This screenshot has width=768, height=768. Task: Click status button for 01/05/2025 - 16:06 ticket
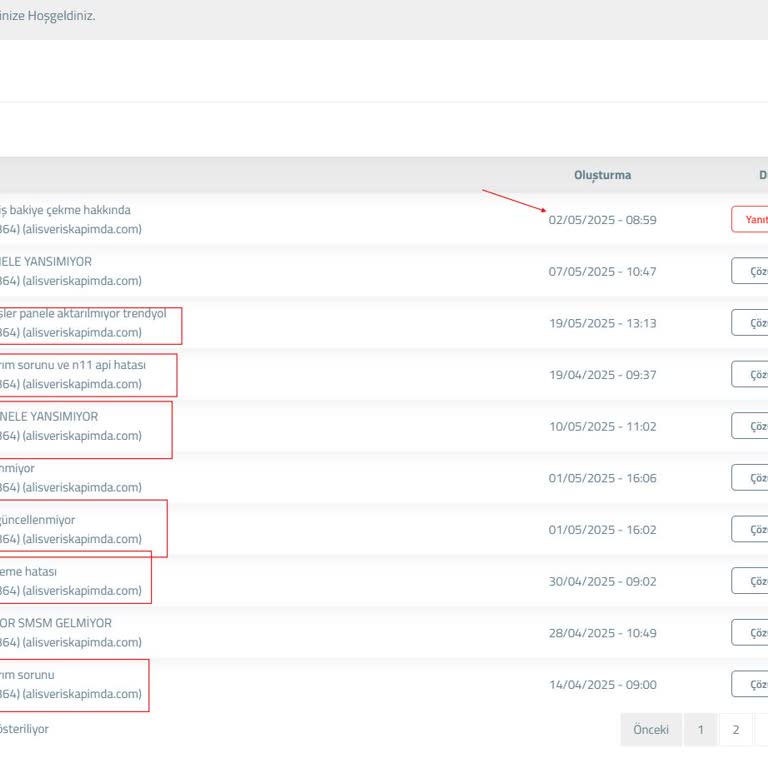pyautogui.click(x=751, y=478)
